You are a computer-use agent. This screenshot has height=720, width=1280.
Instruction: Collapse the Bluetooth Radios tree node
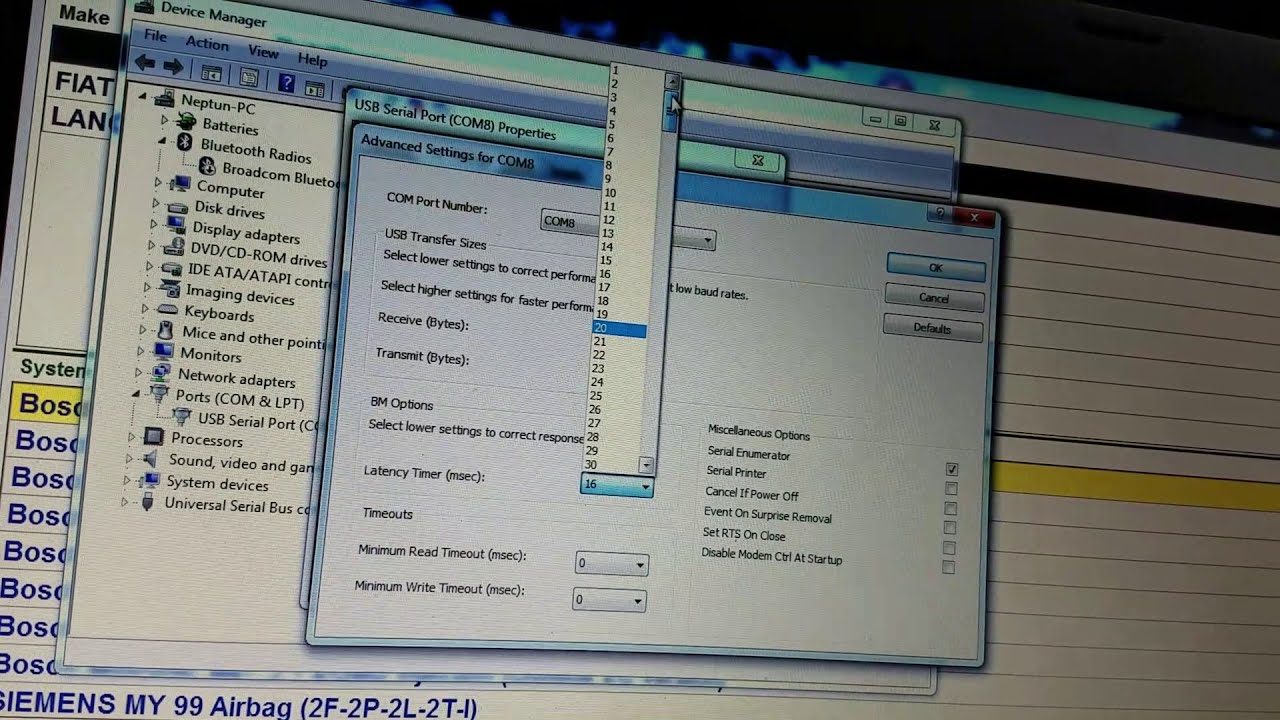tap(163, 142)
